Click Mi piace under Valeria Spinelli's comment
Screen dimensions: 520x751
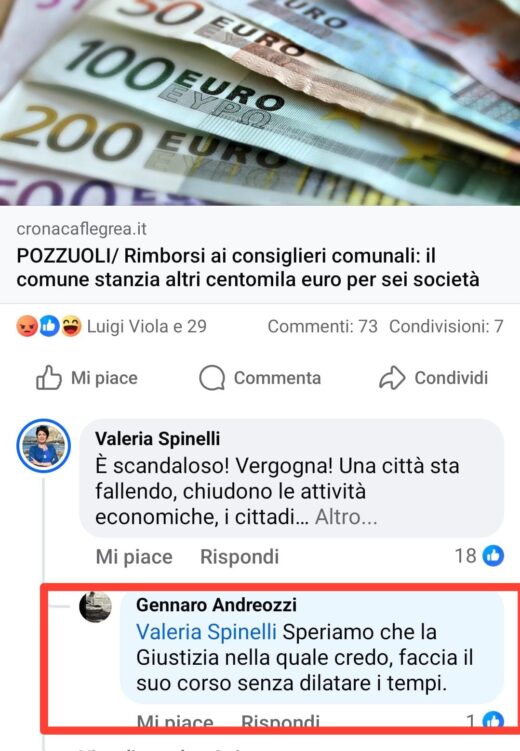pos(134,557)
